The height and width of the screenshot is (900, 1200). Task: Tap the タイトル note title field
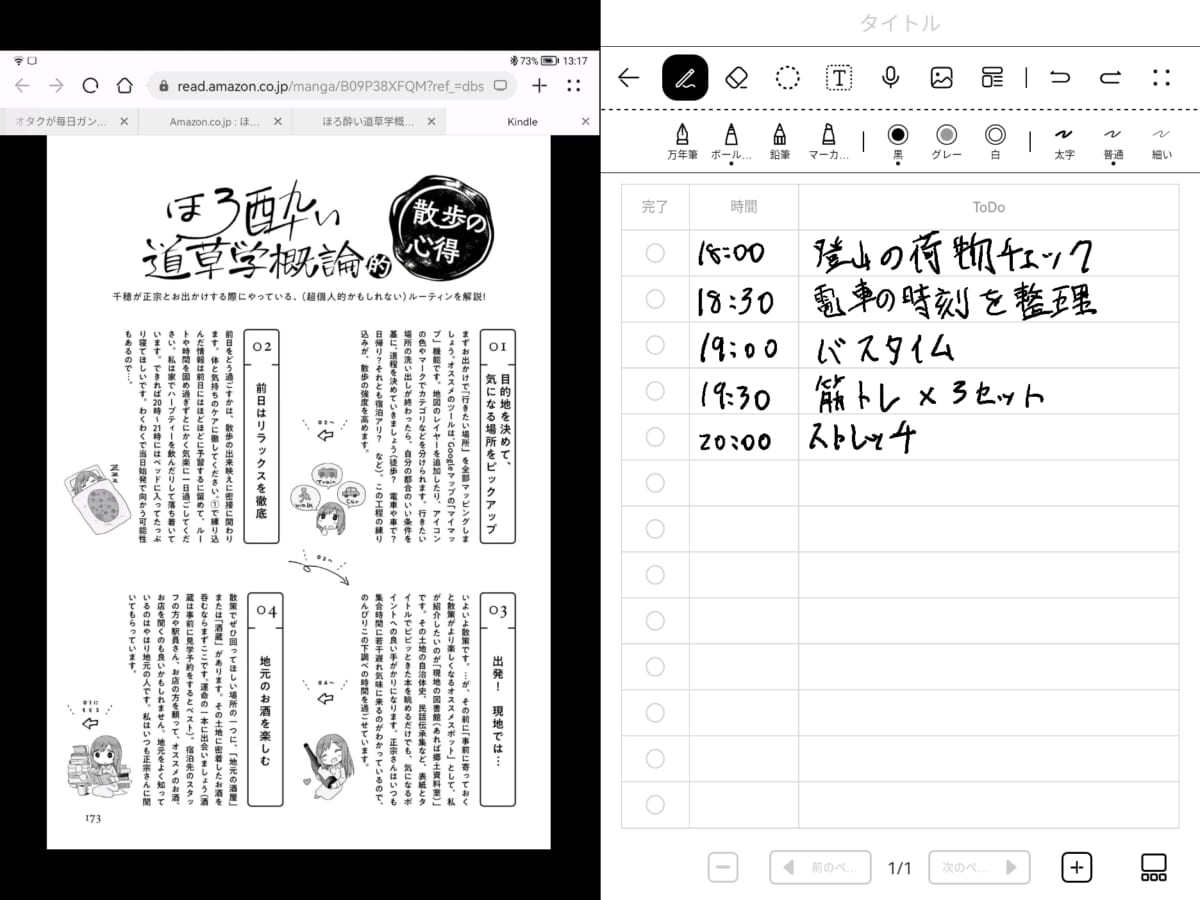(900, 23)
